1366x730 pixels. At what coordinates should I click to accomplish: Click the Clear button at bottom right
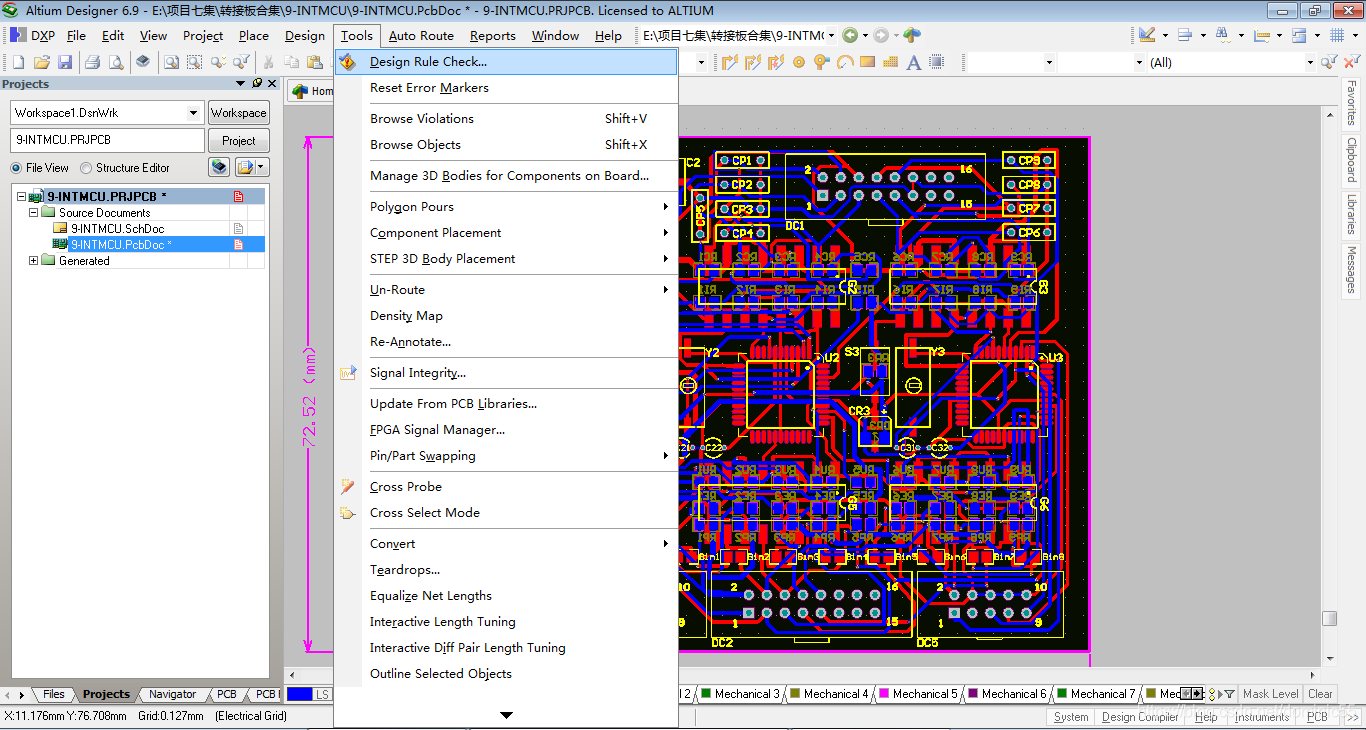(x=1320, y=694)
